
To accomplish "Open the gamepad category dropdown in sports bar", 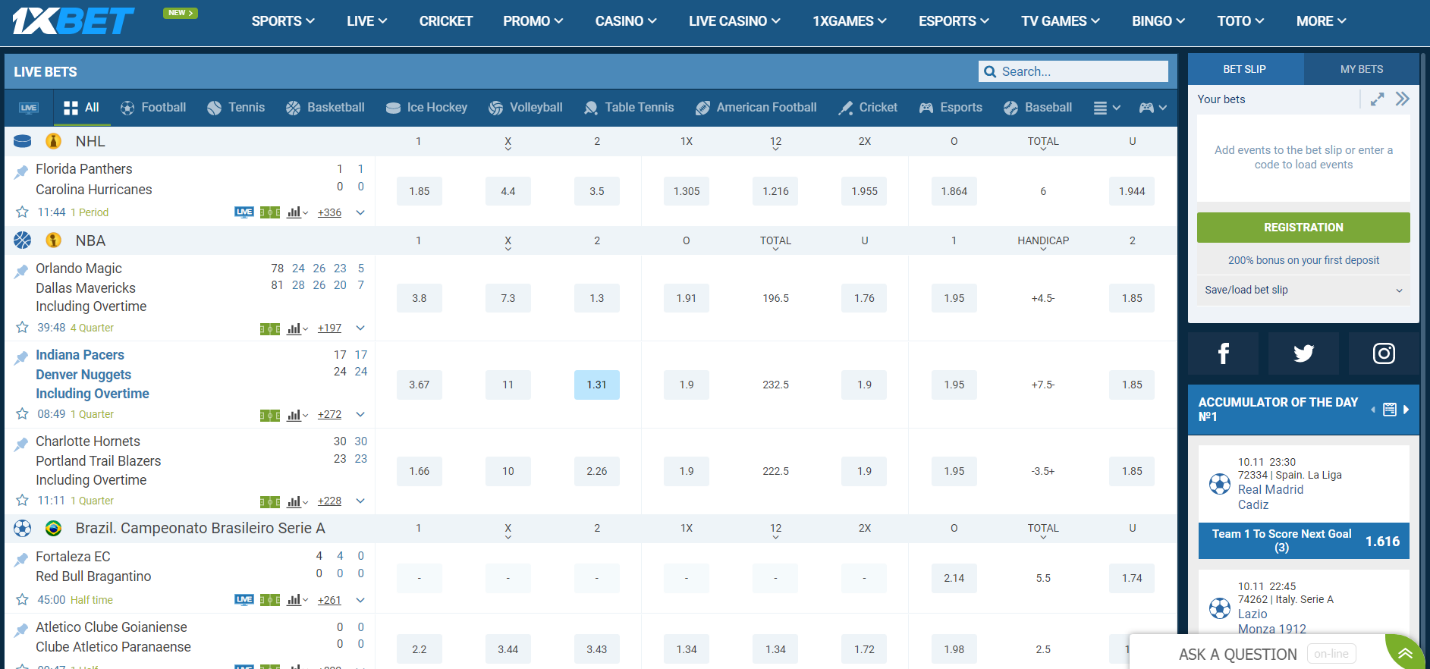I will click(x=1153, y=108).
